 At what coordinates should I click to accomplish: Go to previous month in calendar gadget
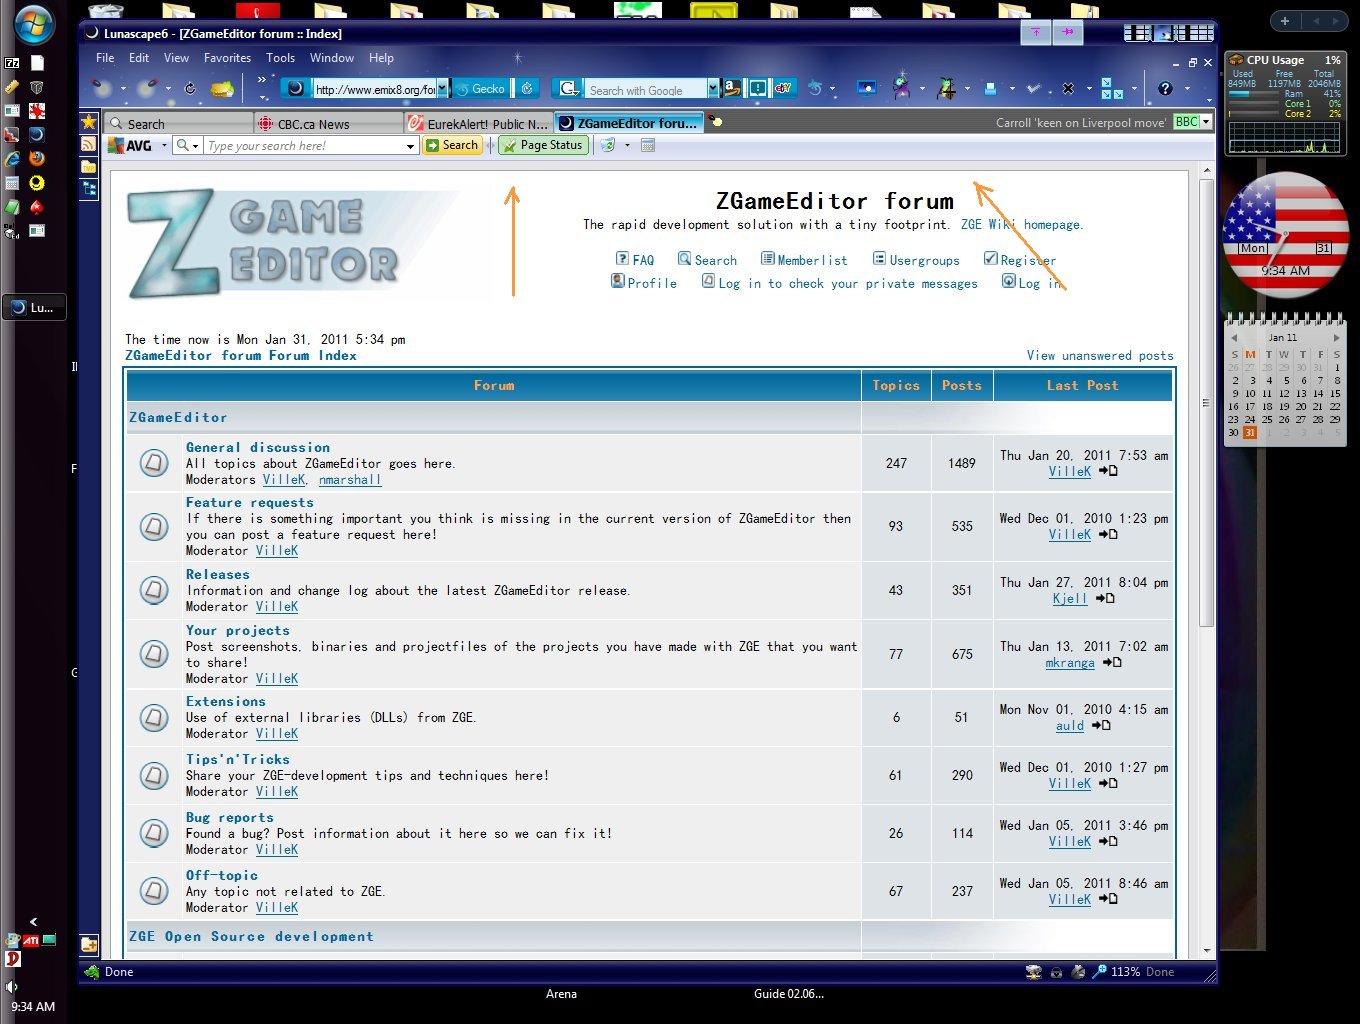click(x=1235, y=337)
